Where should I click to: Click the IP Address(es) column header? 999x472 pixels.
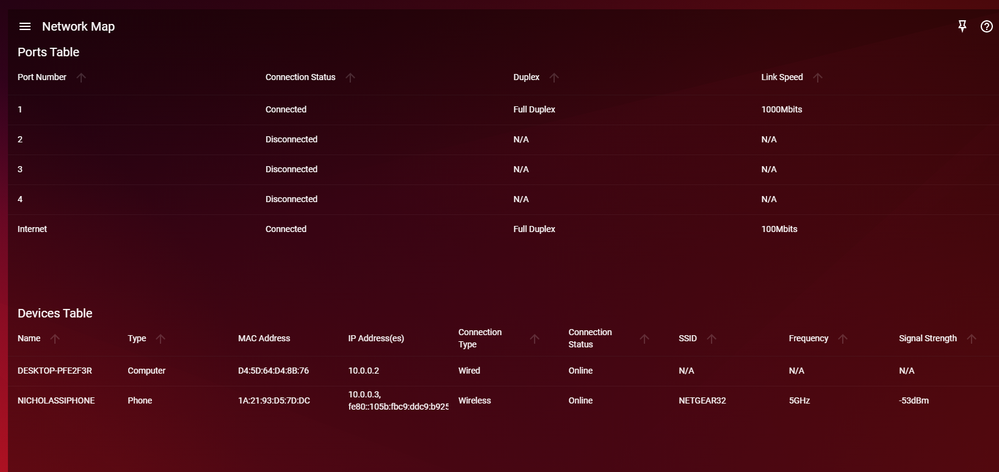coord(376,339)
